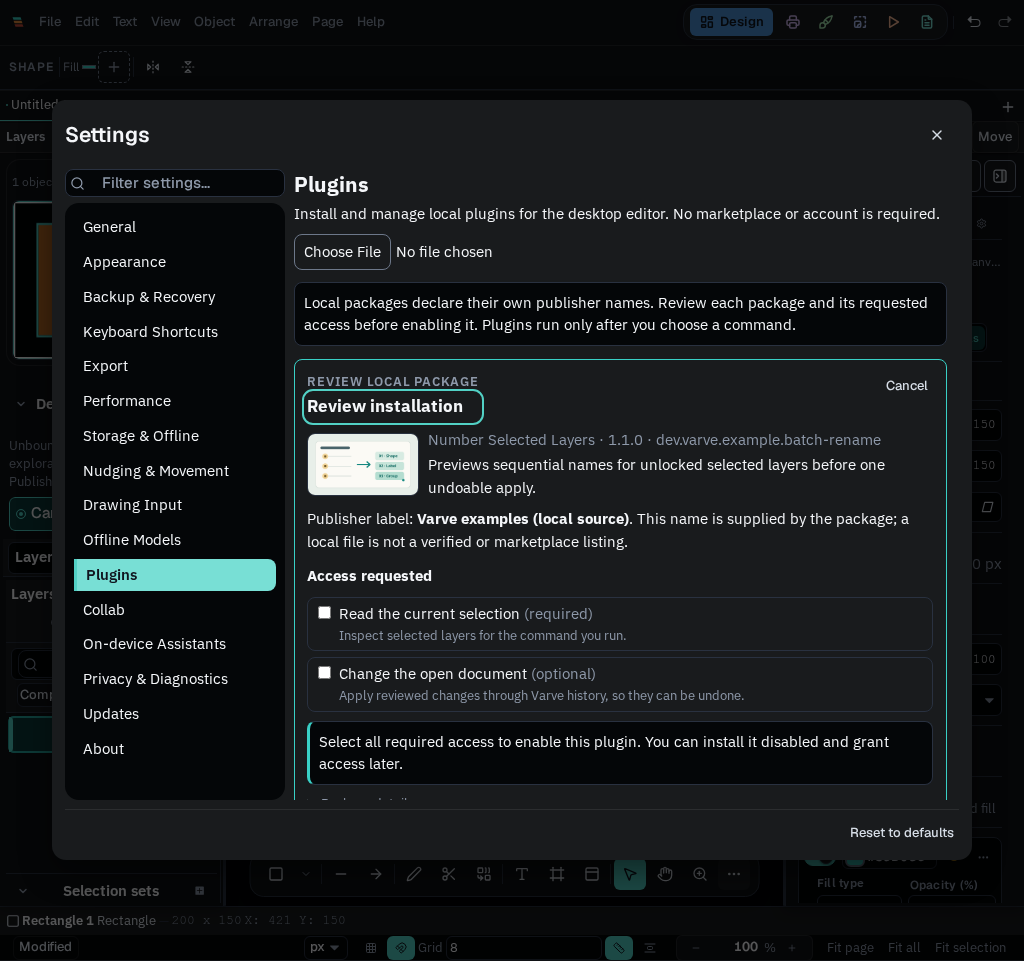Select the Line tool

341,874
